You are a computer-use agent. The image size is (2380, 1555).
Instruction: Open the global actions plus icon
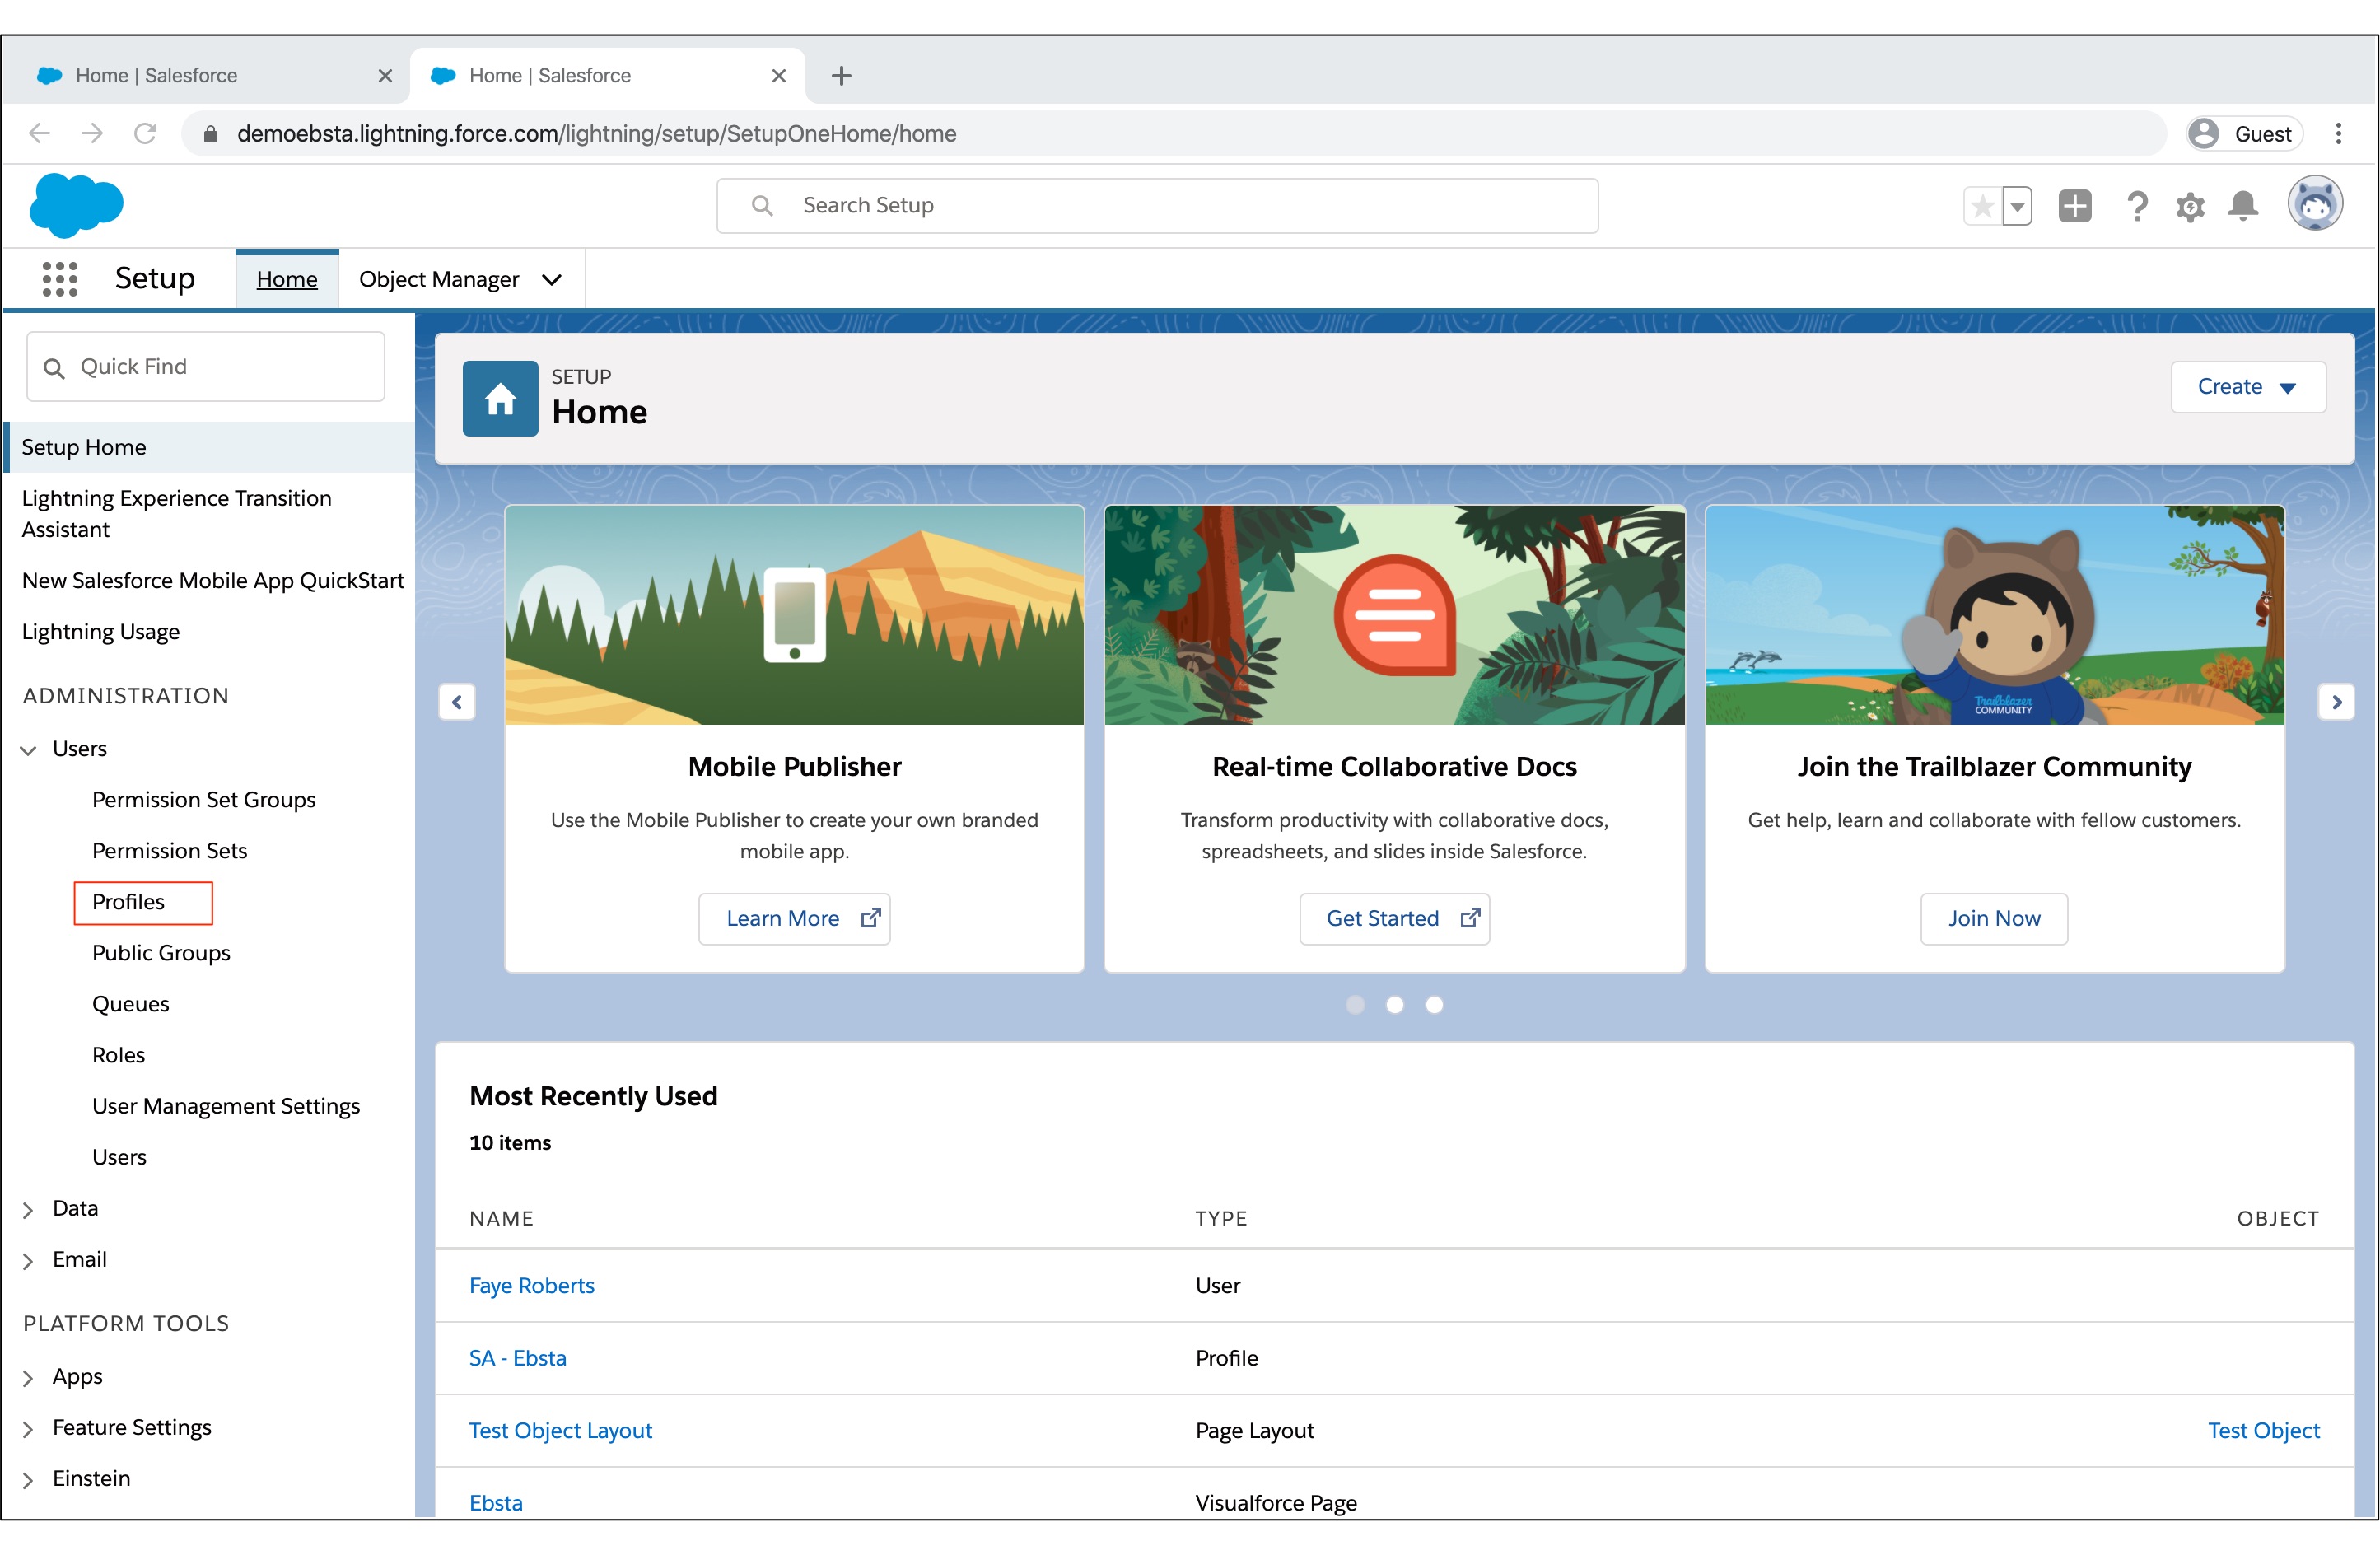point(2075,206)
